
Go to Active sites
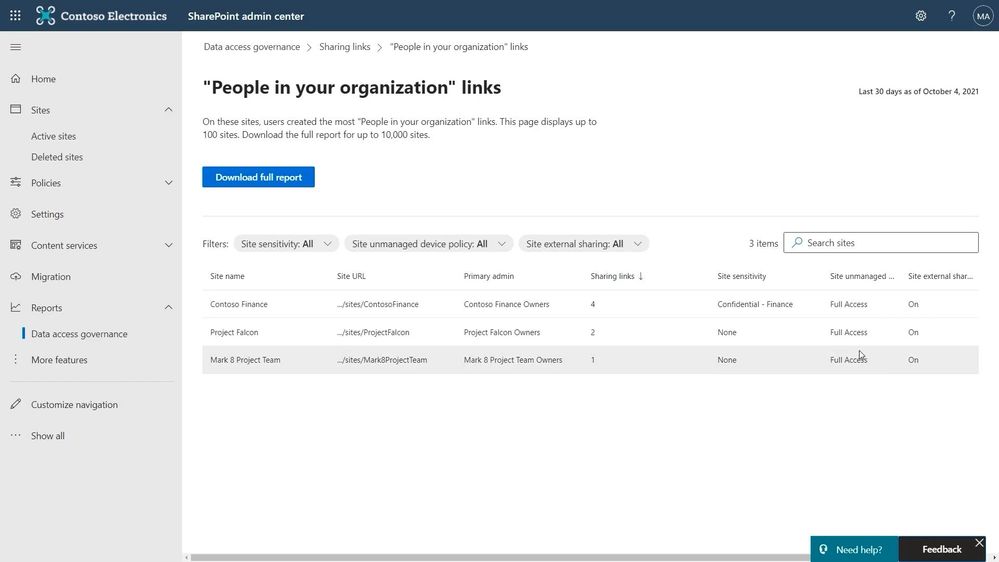[x=54, y=136]
